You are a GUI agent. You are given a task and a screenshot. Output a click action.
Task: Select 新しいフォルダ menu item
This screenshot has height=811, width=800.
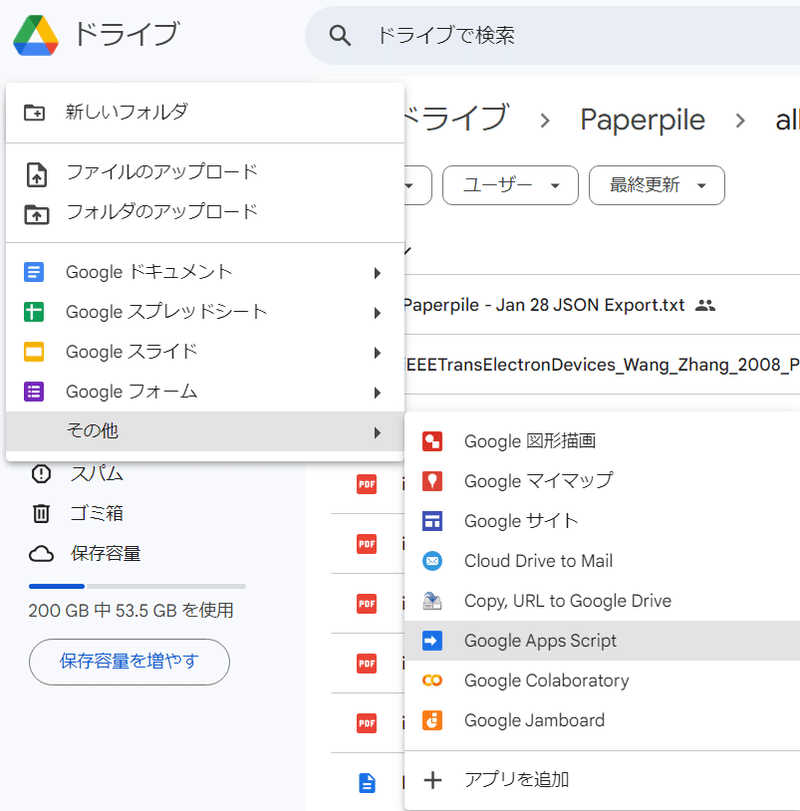click(x=205, y=112)
